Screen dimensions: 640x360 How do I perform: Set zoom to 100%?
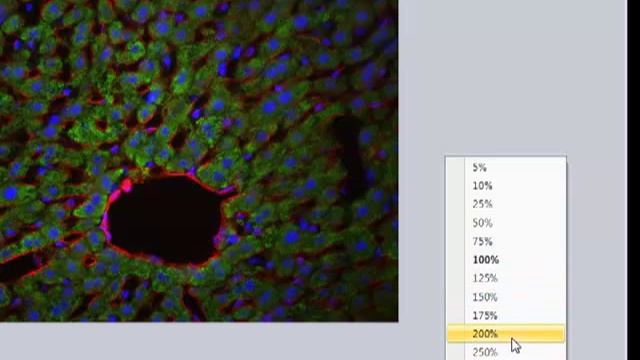(x=506, y=260)
